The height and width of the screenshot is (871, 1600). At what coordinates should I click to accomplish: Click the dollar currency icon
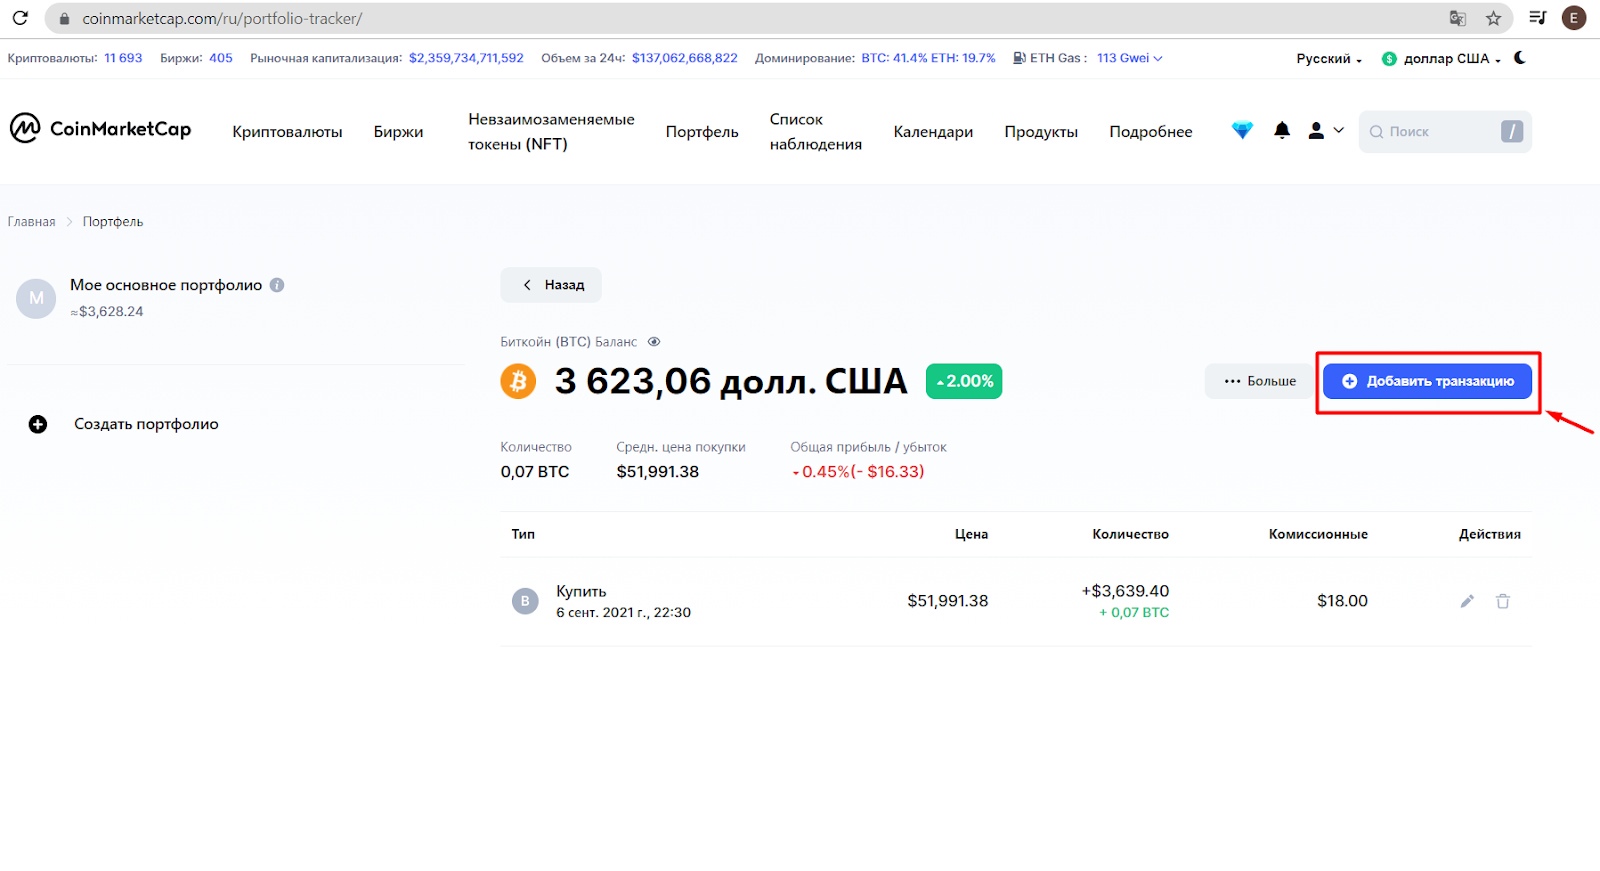tap(1389, 59)
